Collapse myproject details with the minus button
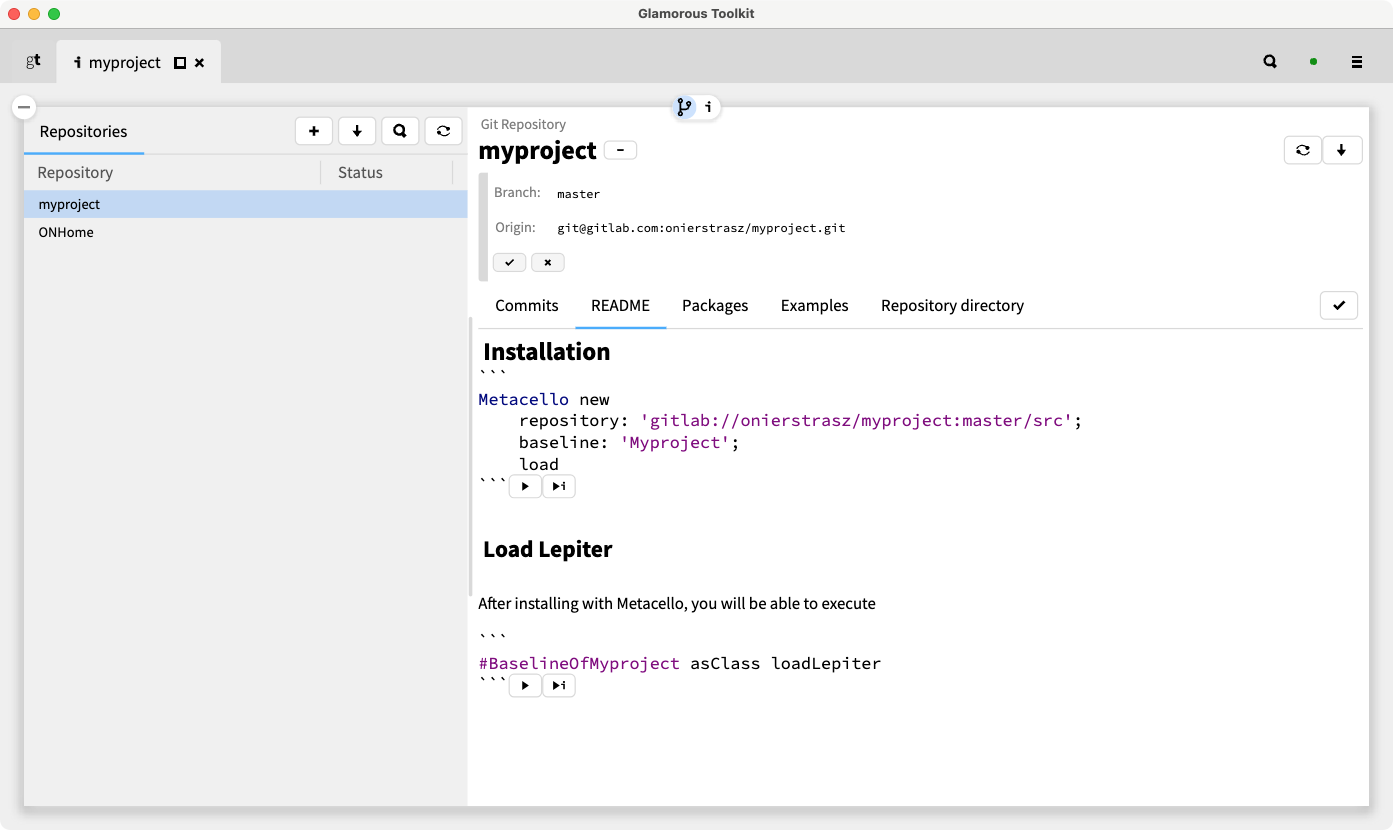 (620, 150)
